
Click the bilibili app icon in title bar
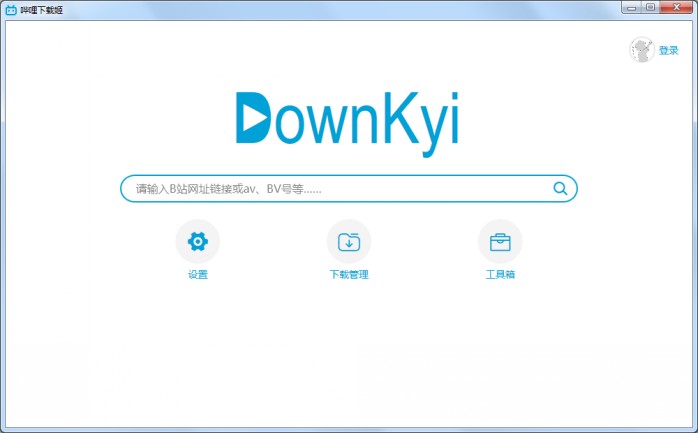click(x=11, y=10)
